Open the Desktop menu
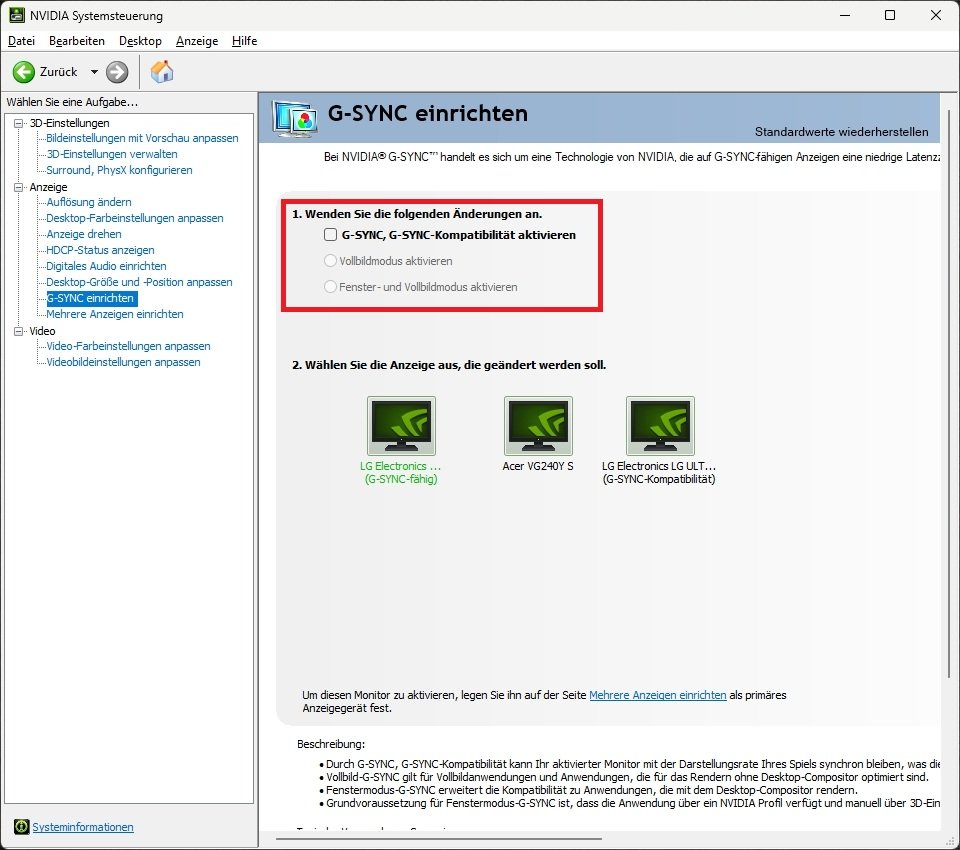Viewport: 960px width, 850px height. tap(140, 41)
